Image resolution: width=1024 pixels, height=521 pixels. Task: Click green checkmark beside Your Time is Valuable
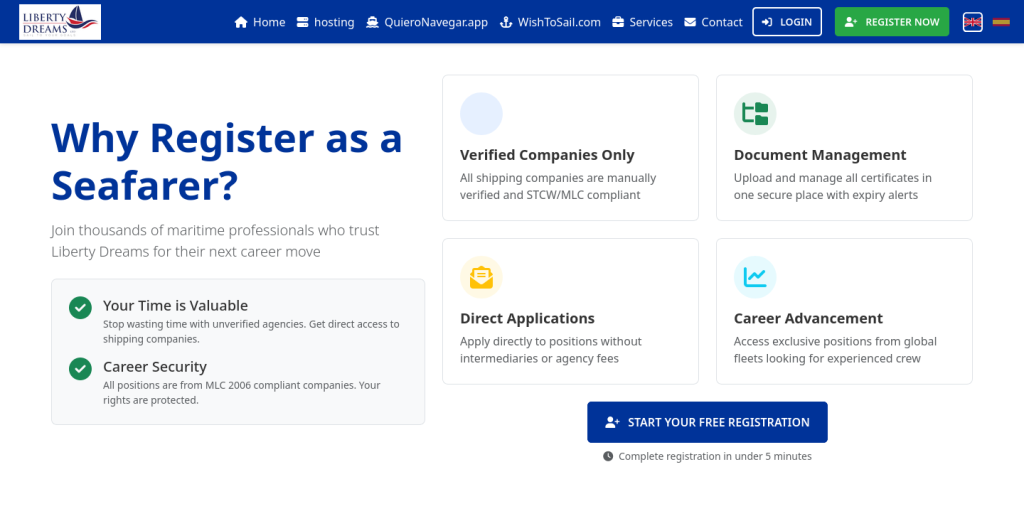[80, 308]
